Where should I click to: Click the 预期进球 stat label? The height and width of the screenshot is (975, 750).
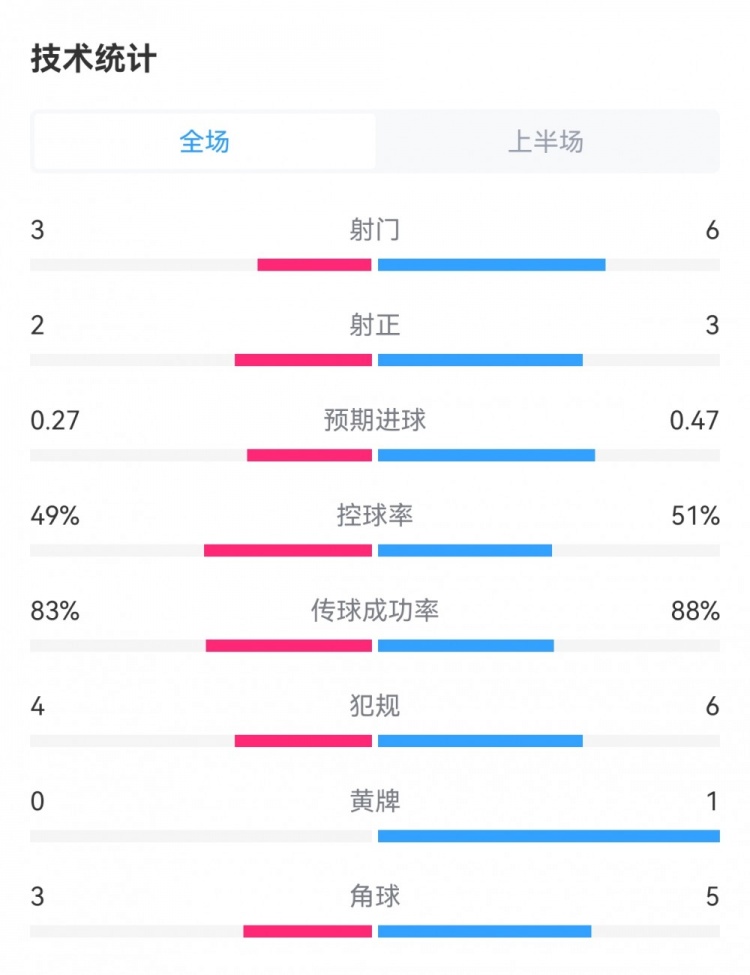pos(375,421)
